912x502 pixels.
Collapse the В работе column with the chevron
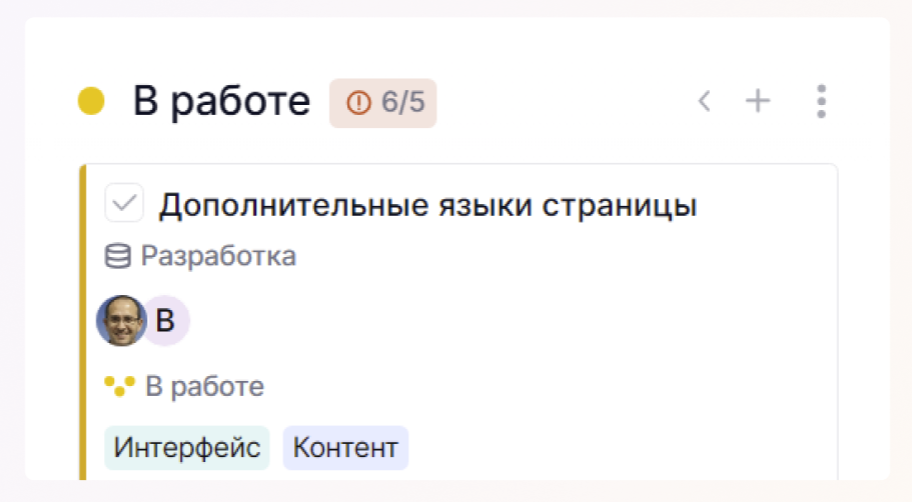[x=704, y=101]
